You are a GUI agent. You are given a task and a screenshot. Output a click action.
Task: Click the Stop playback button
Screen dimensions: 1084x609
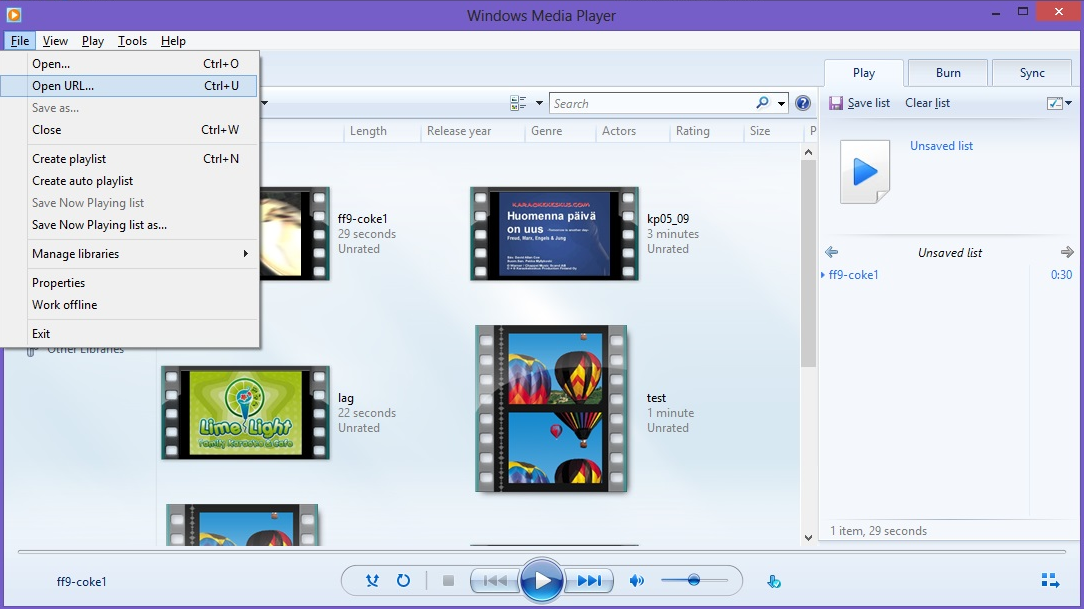click(x=448, y=580)
